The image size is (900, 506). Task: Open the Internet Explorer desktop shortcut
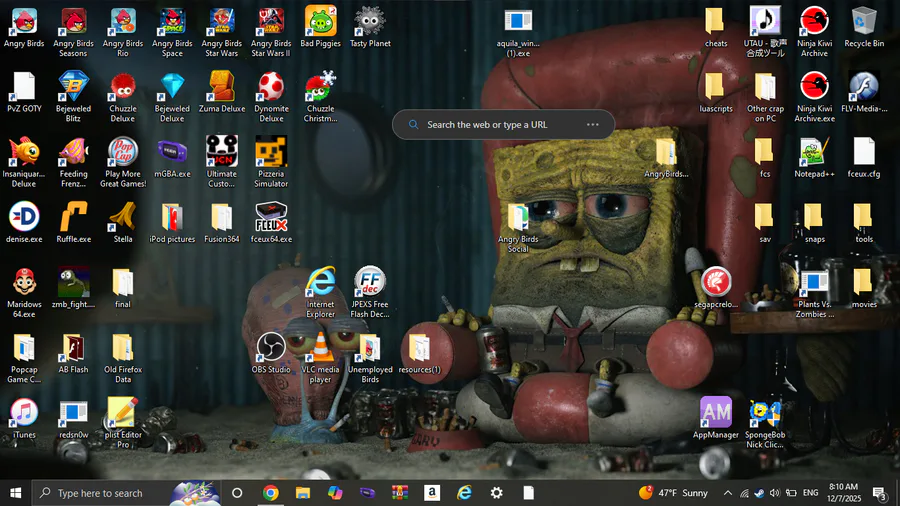coord(320,293)
